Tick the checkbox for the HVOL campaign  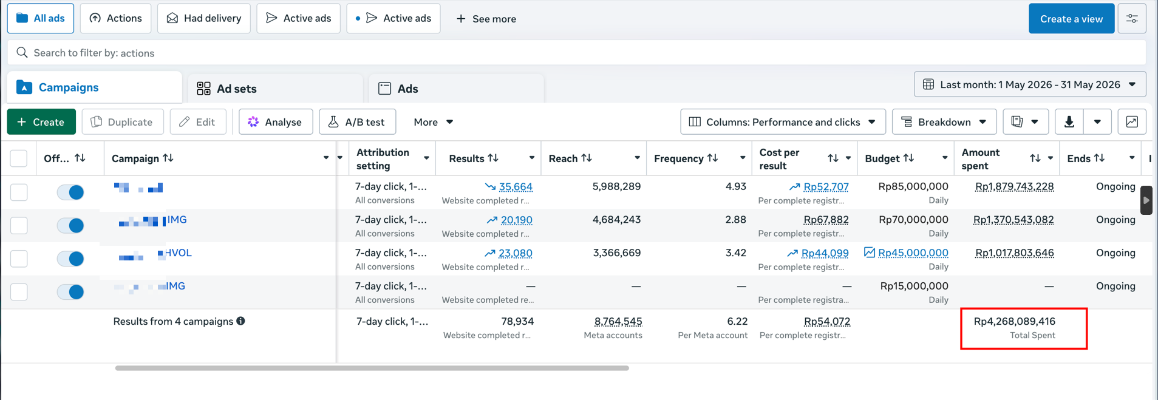[x=19, y=259]
